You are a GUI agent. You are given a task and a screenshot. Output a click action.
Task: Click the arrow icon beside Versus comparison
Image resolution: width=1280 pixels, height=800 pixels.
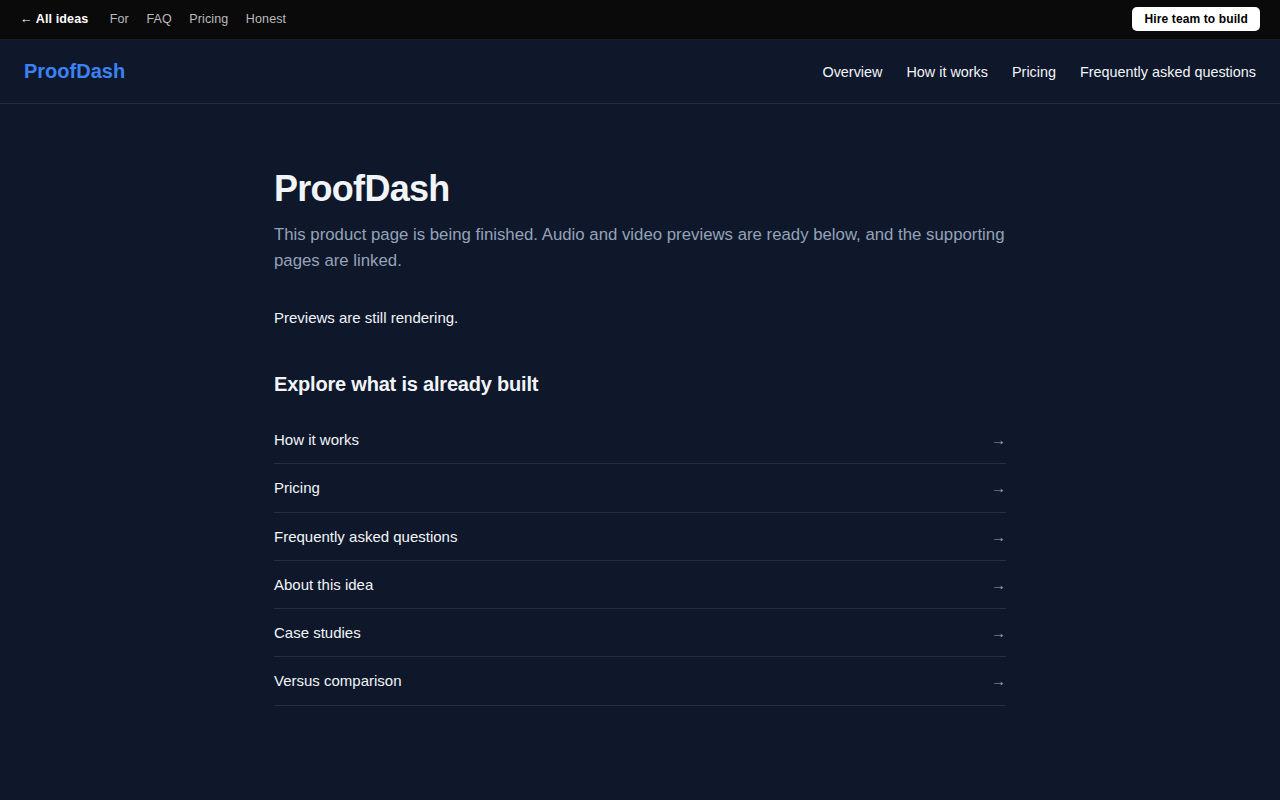coord(998,682)
